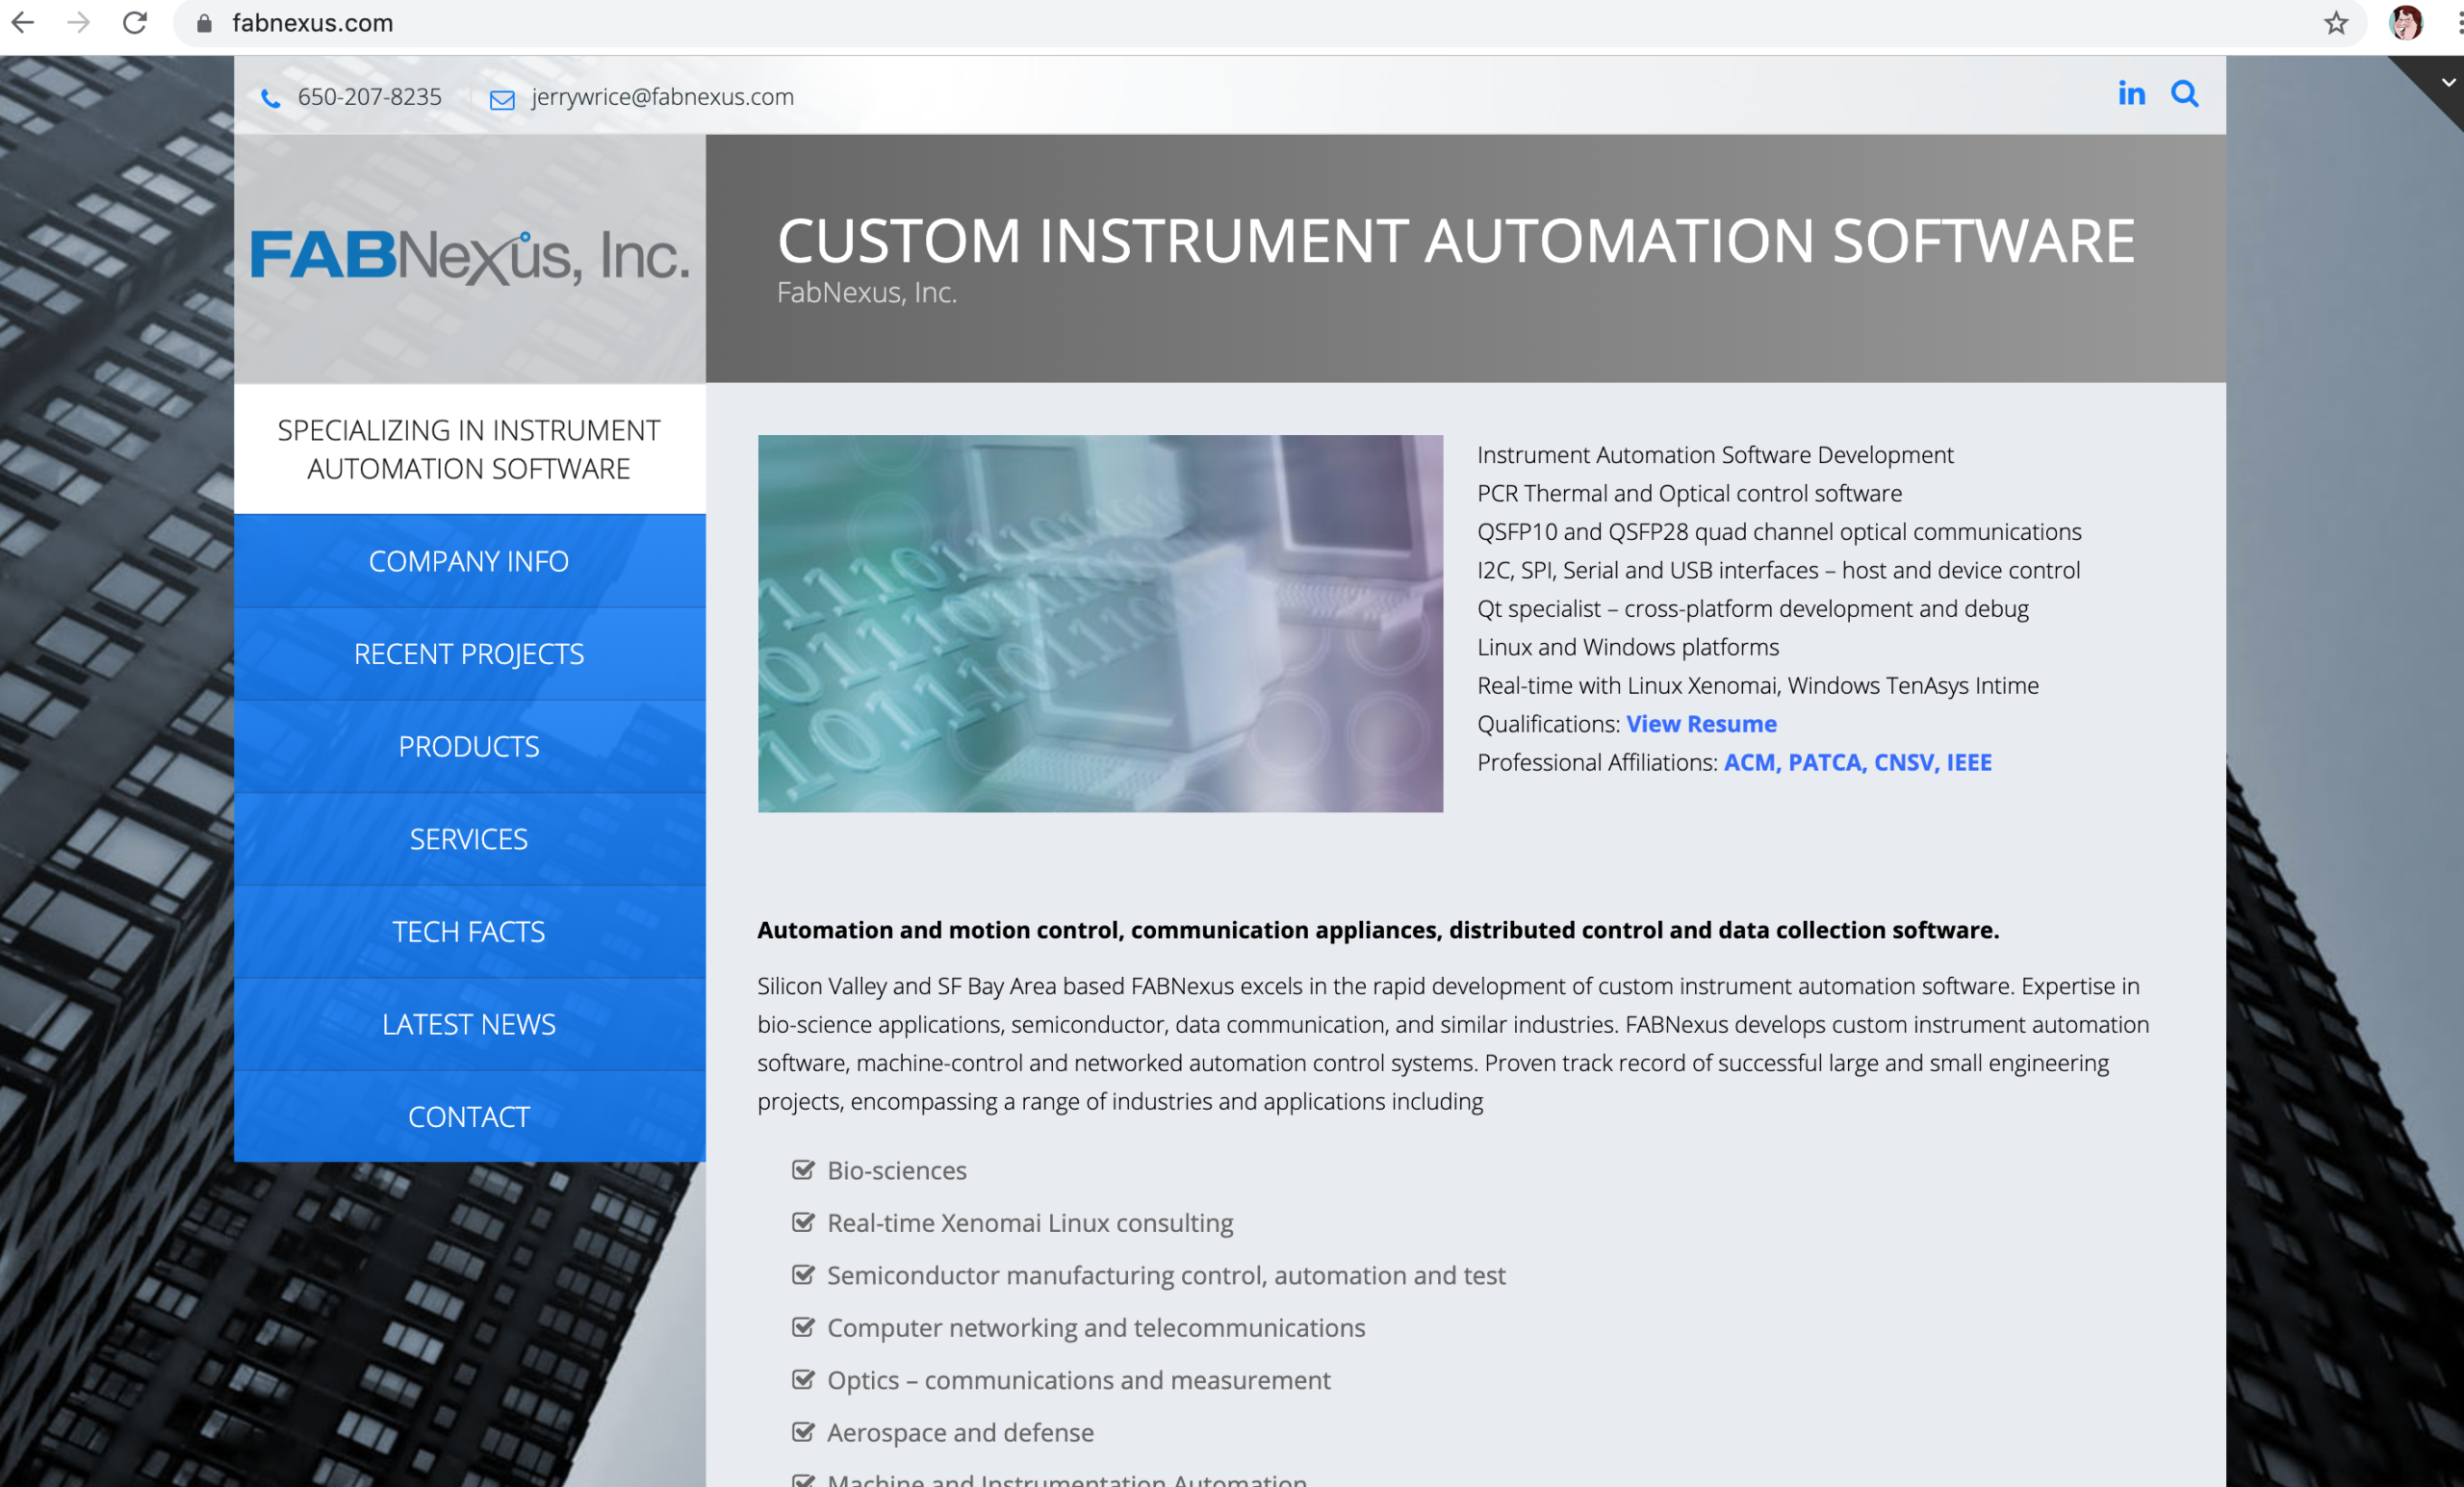
Task: Click 'I2C, SPI, Serial and USB interfaces' line
Action: pyautogui.click(x=1779, y=570)
